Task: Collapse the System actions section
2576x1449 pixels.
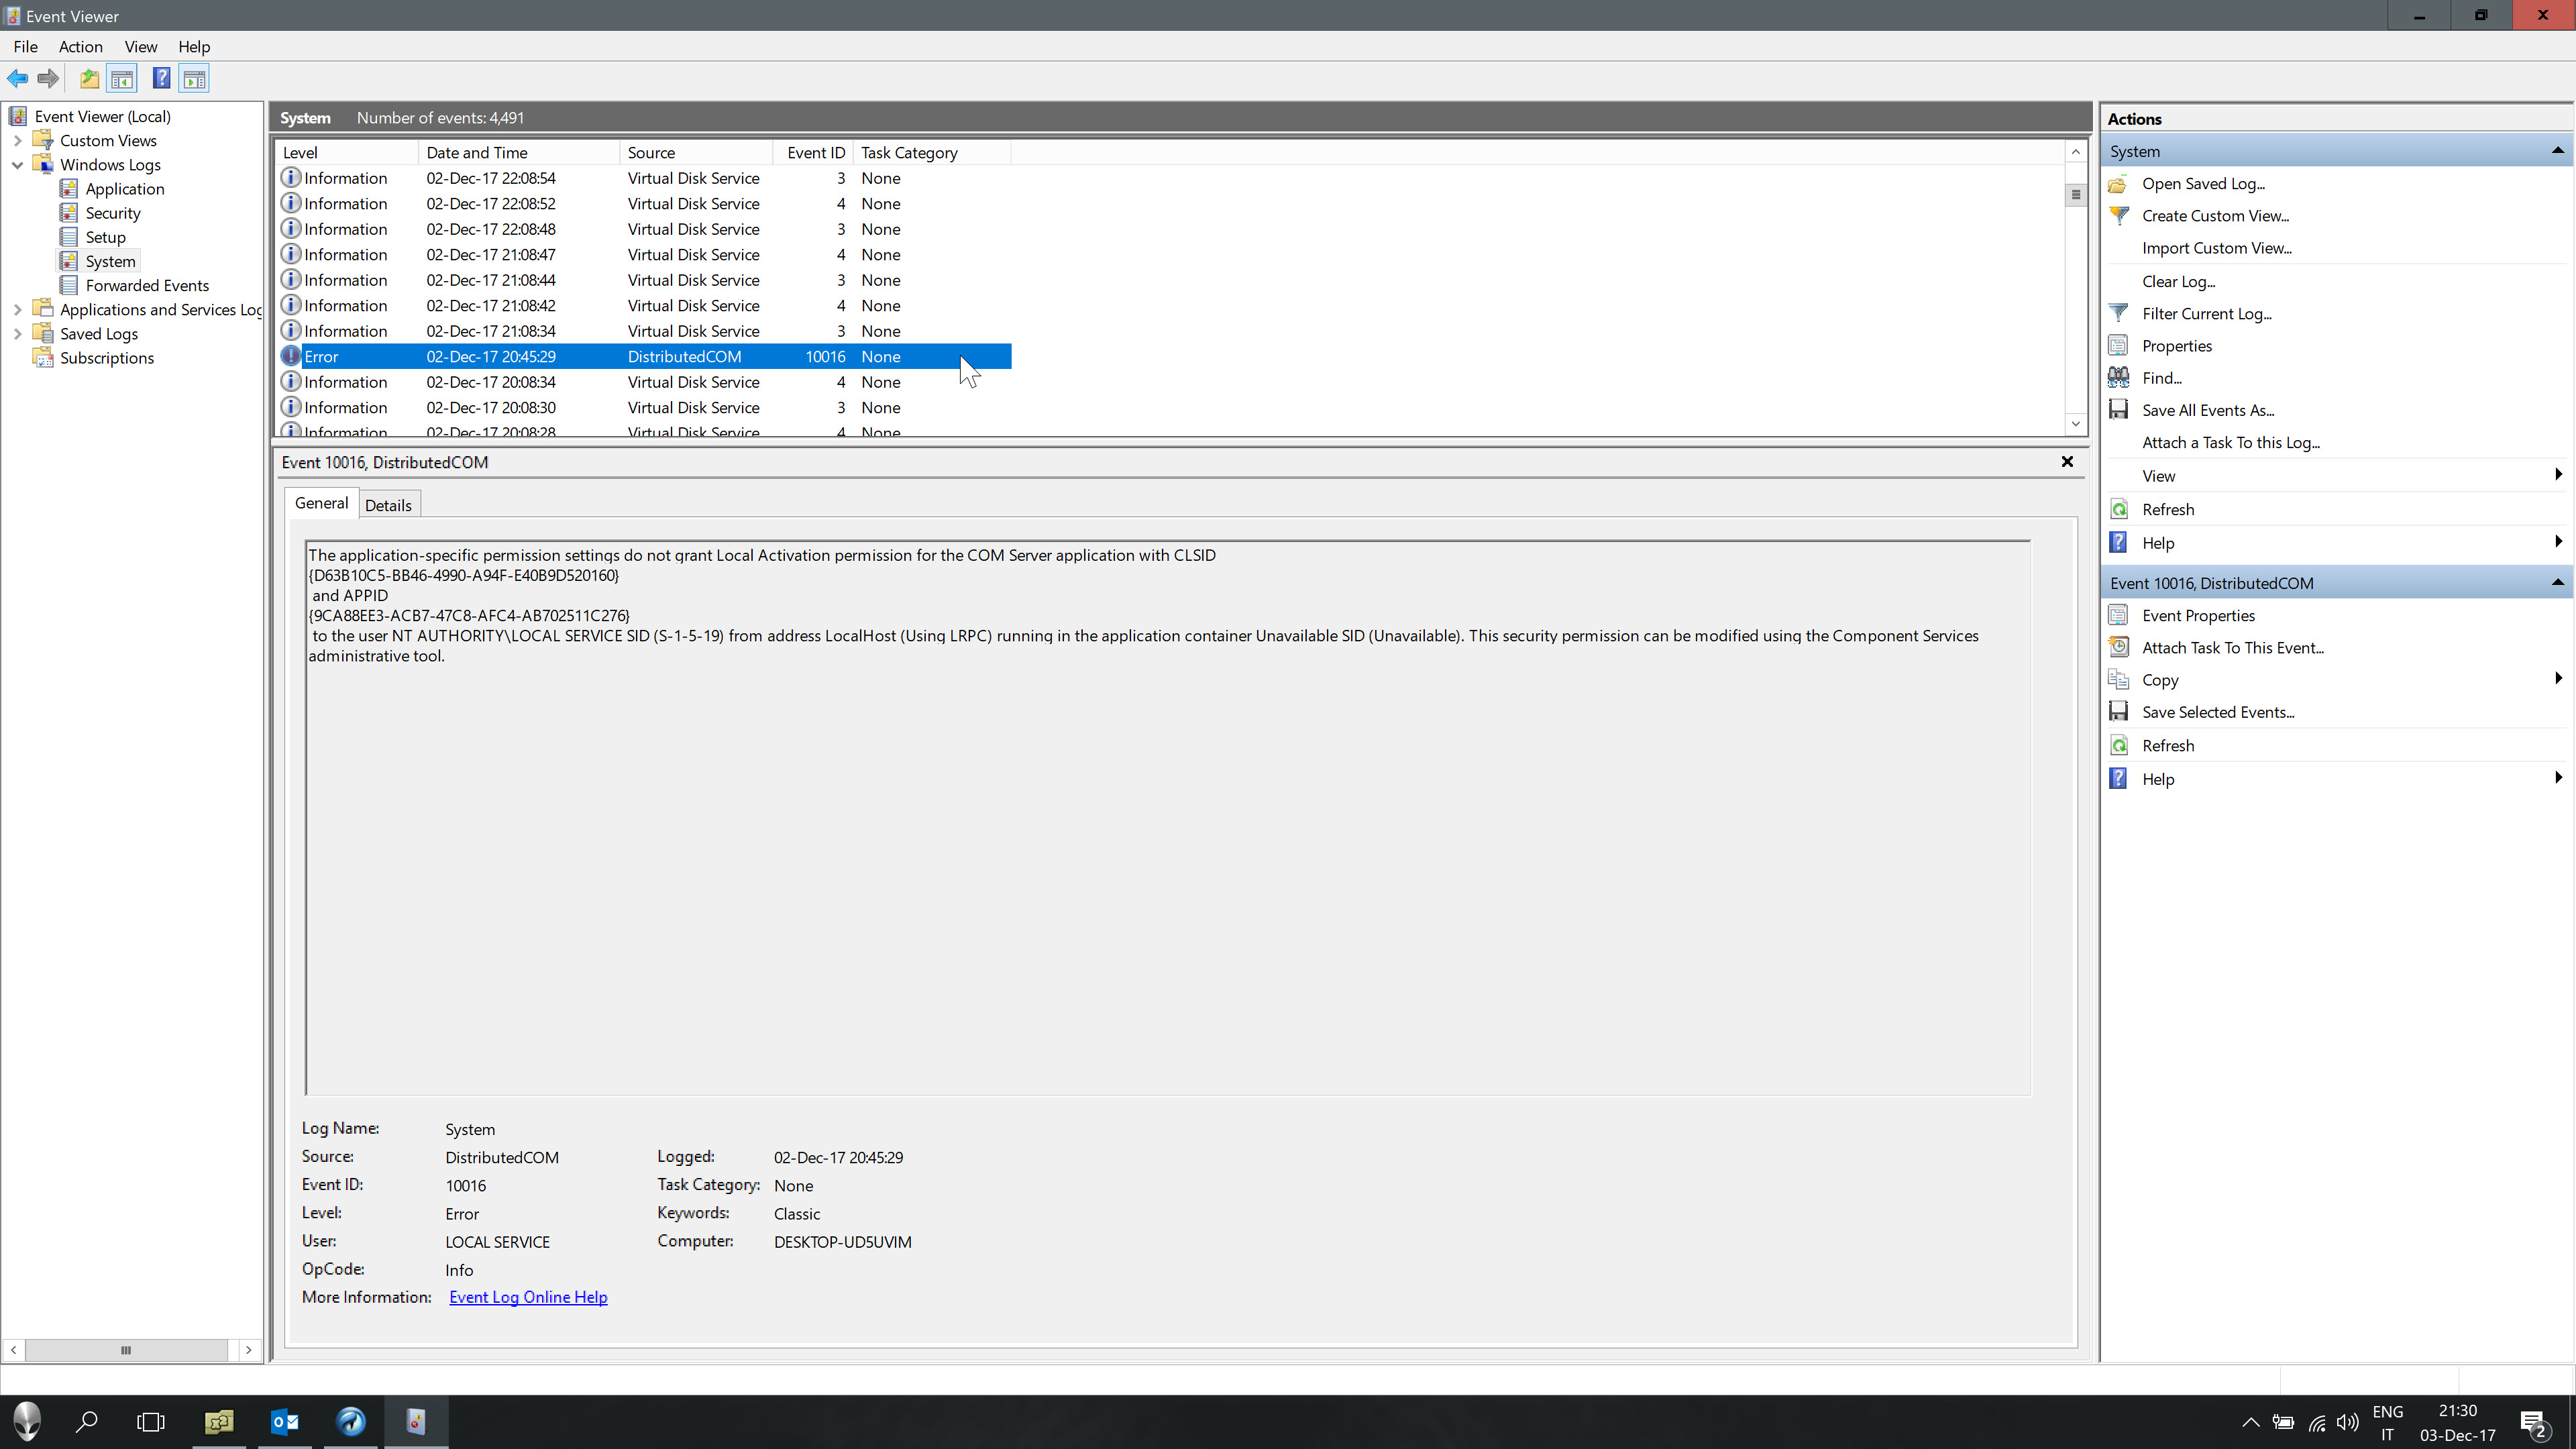Action: [x=2557, y=151]
